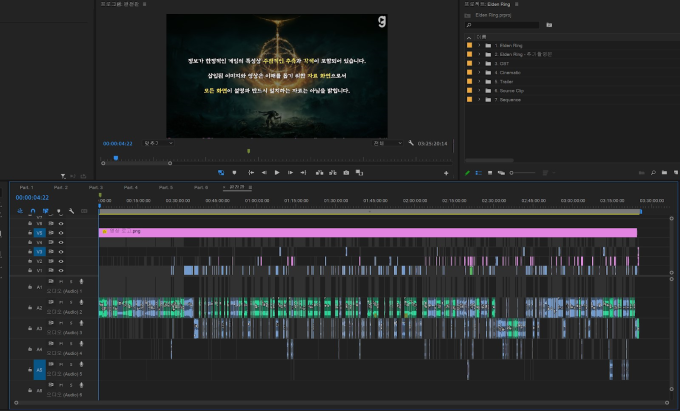Switch to the Part. 2 sequence tab
Screen dimensions: 680x411
point(61,187)
